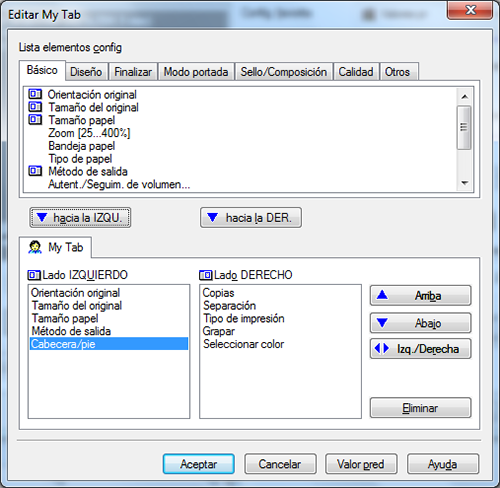Screen dimensions: 500x488
Task: Select Zoom [25...400%] in config list
Action: (x=89, y=133)
